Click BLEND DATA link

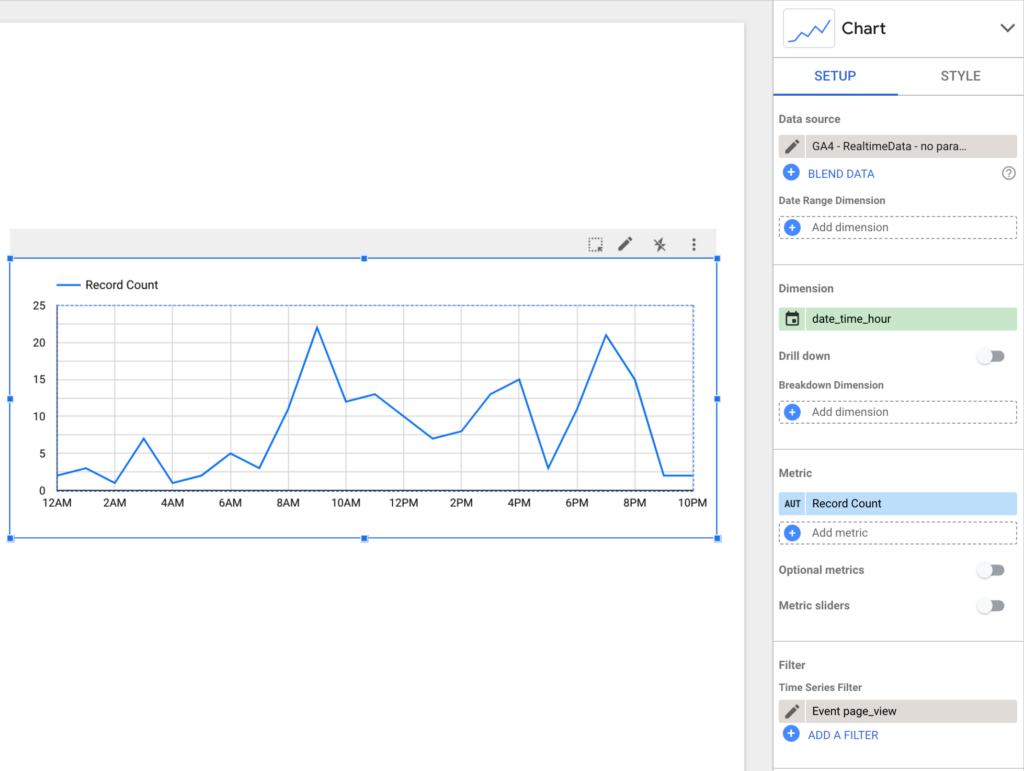[x=840, y=174]
